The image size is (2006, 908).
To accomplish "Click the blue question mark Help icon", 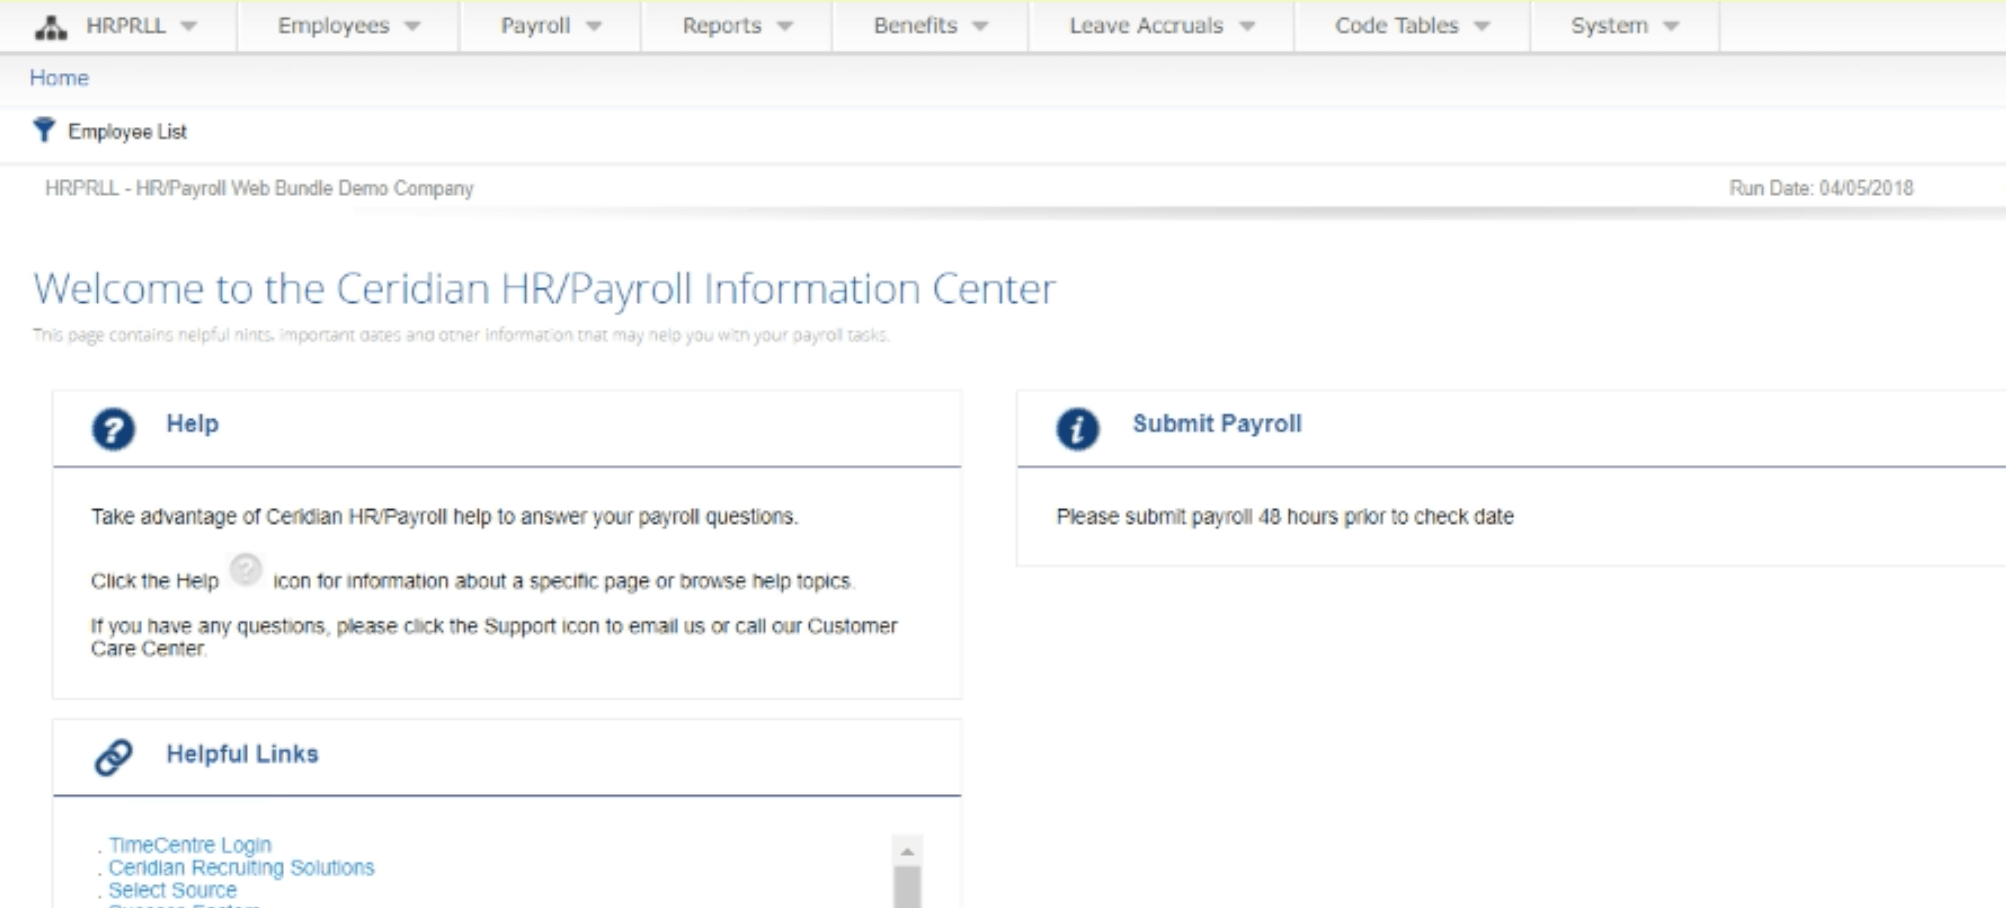I will coord(113,429).
